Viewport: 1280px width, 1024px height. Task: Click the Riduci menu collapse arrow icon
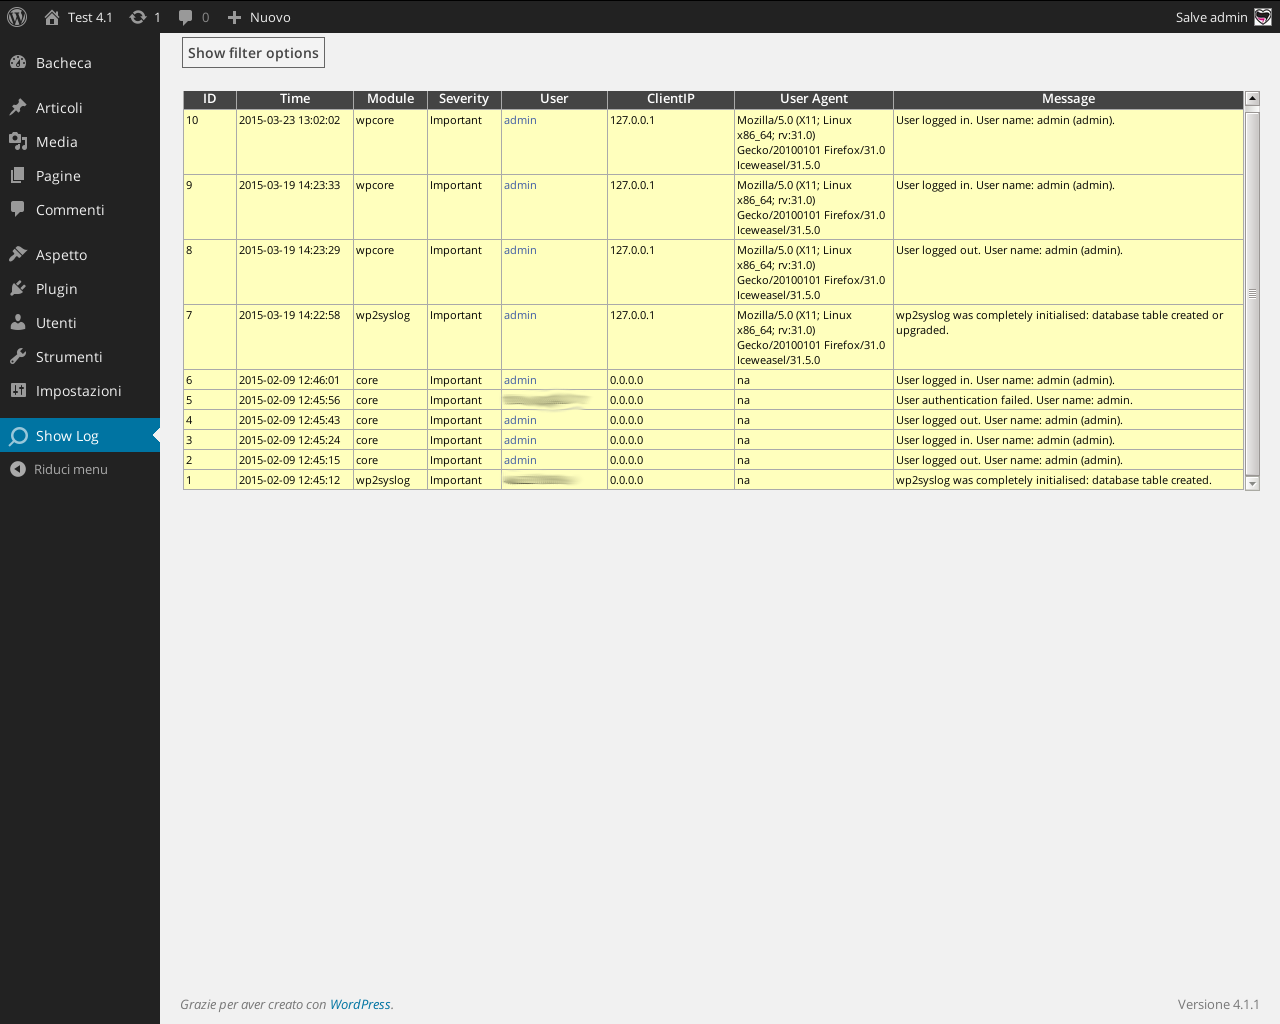[18, 469]
